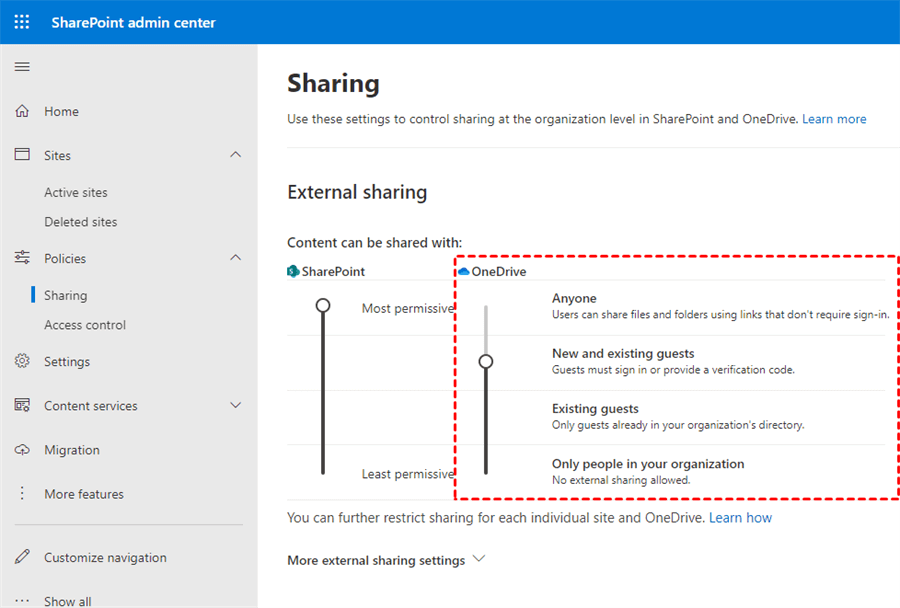Image resolution: width=900 pixels, height=608 pixels.
Task: Click the Home house icon
Action: (x=22, y=111)
